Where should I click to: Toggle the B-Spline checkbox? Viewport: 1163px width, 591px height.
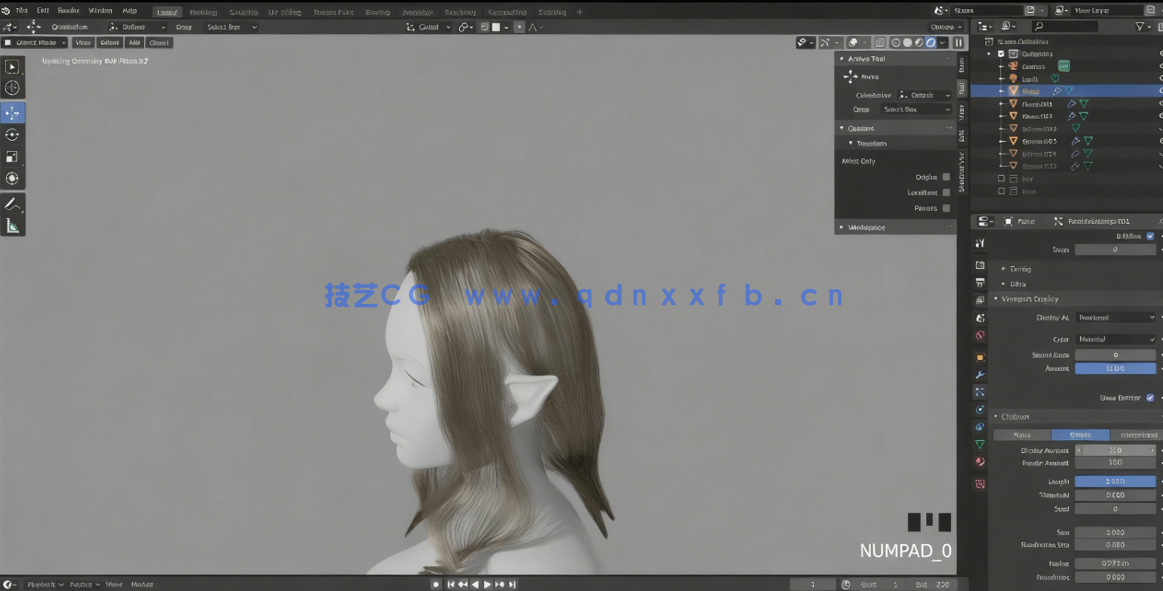pos(1152,235)
